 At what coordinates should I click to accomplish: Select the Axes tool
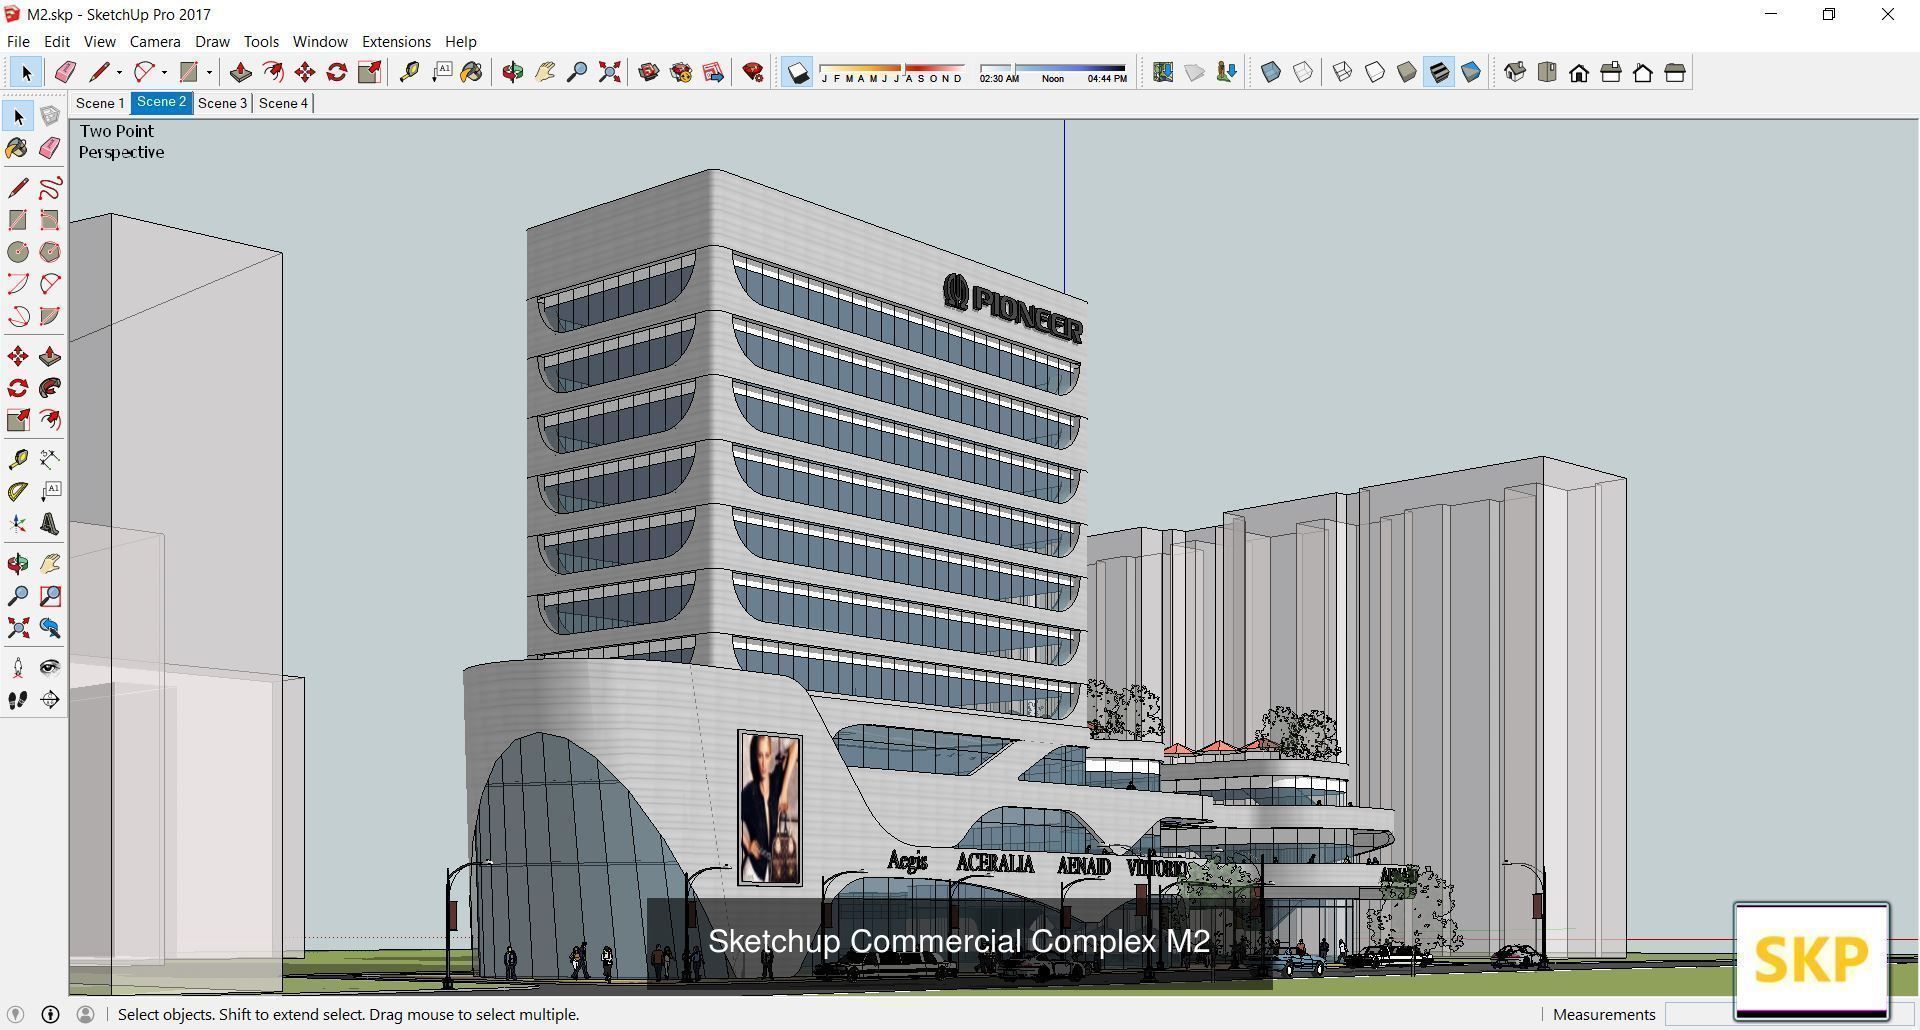[x=18, y=524]
